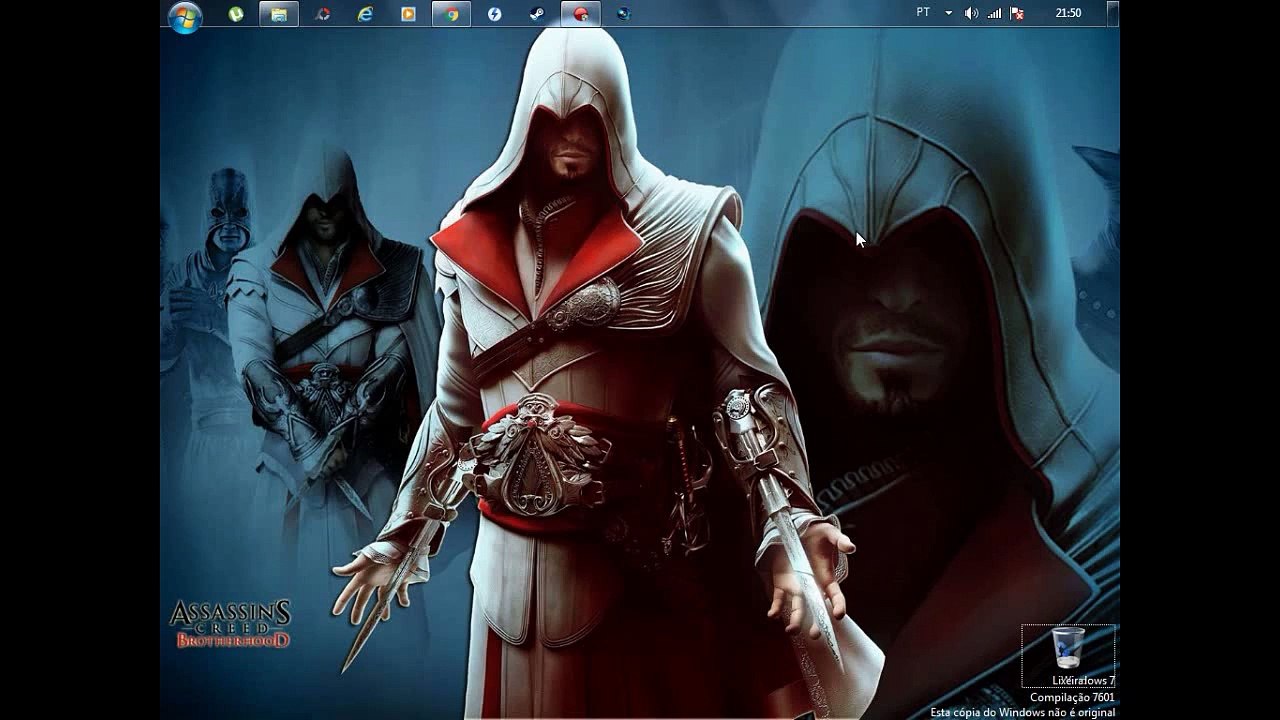The height and width of the screenshot is (720, 1280).
Task: Open the volume speaker tray icon
Action: pyautogui.click(x=971, y=13)
